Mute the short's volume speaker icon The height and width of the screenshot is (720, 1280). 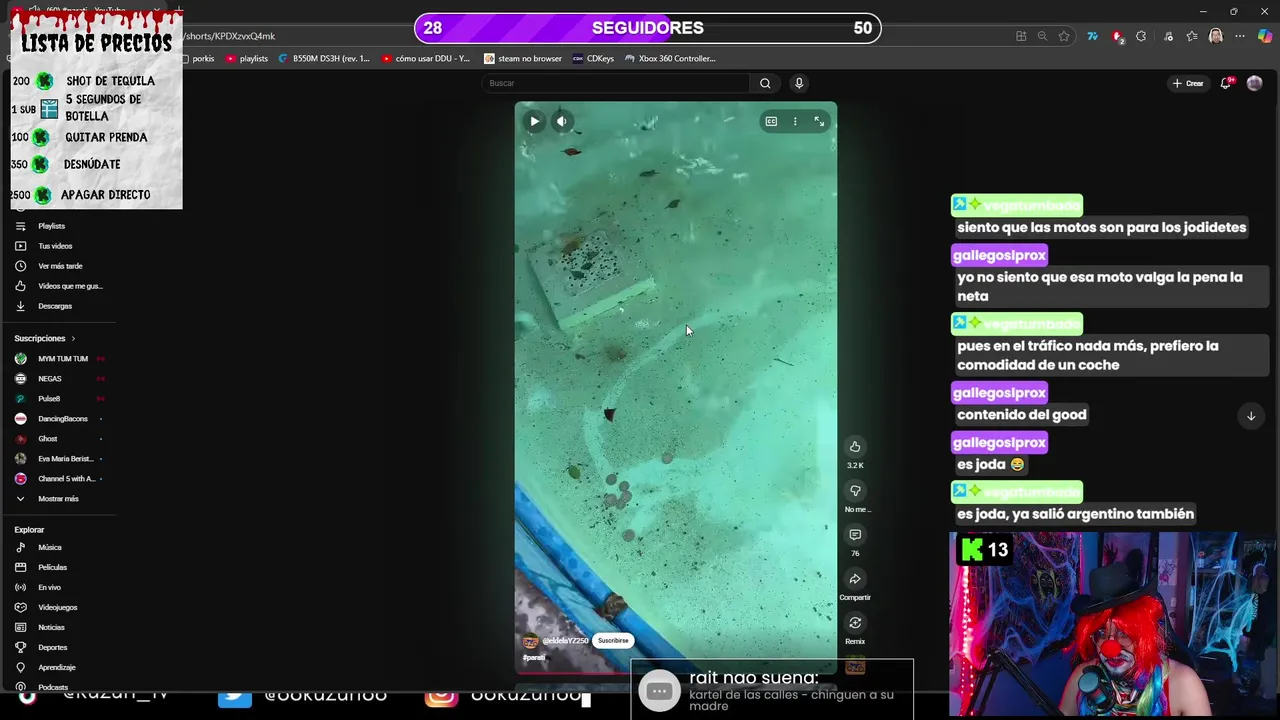pos(562,122)
